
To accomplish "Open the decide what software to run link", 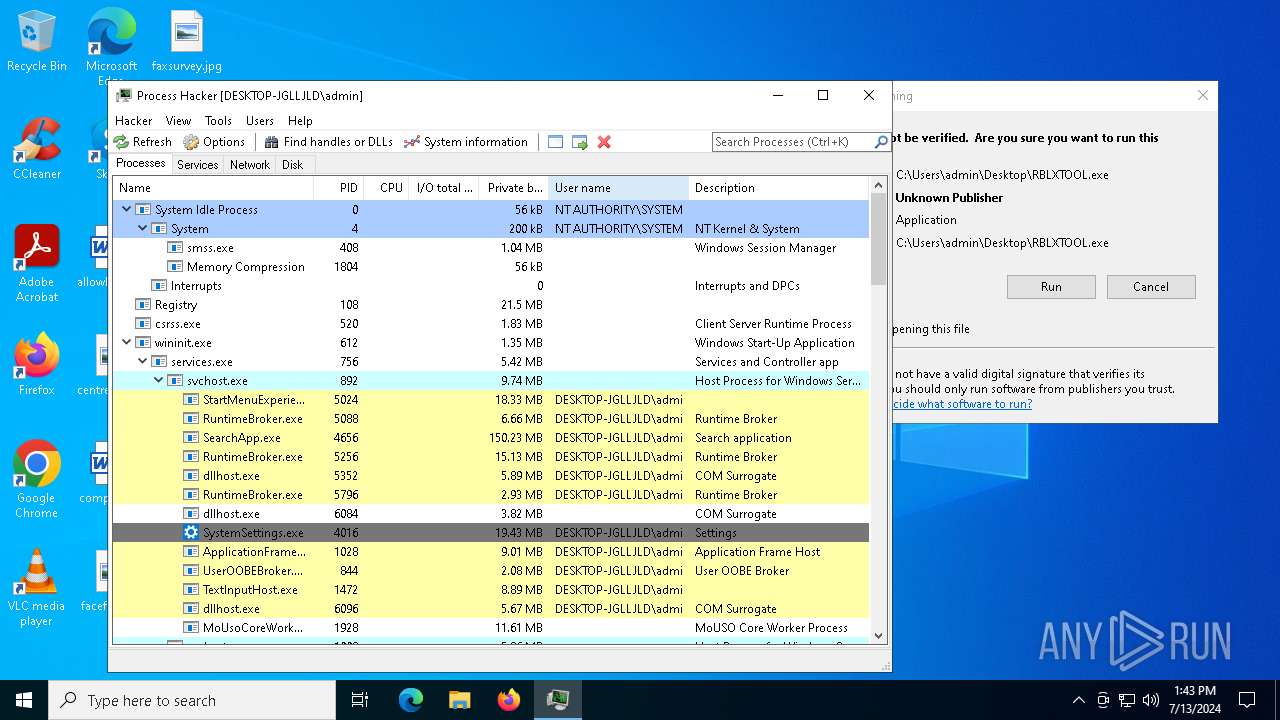I will [962, 404].
